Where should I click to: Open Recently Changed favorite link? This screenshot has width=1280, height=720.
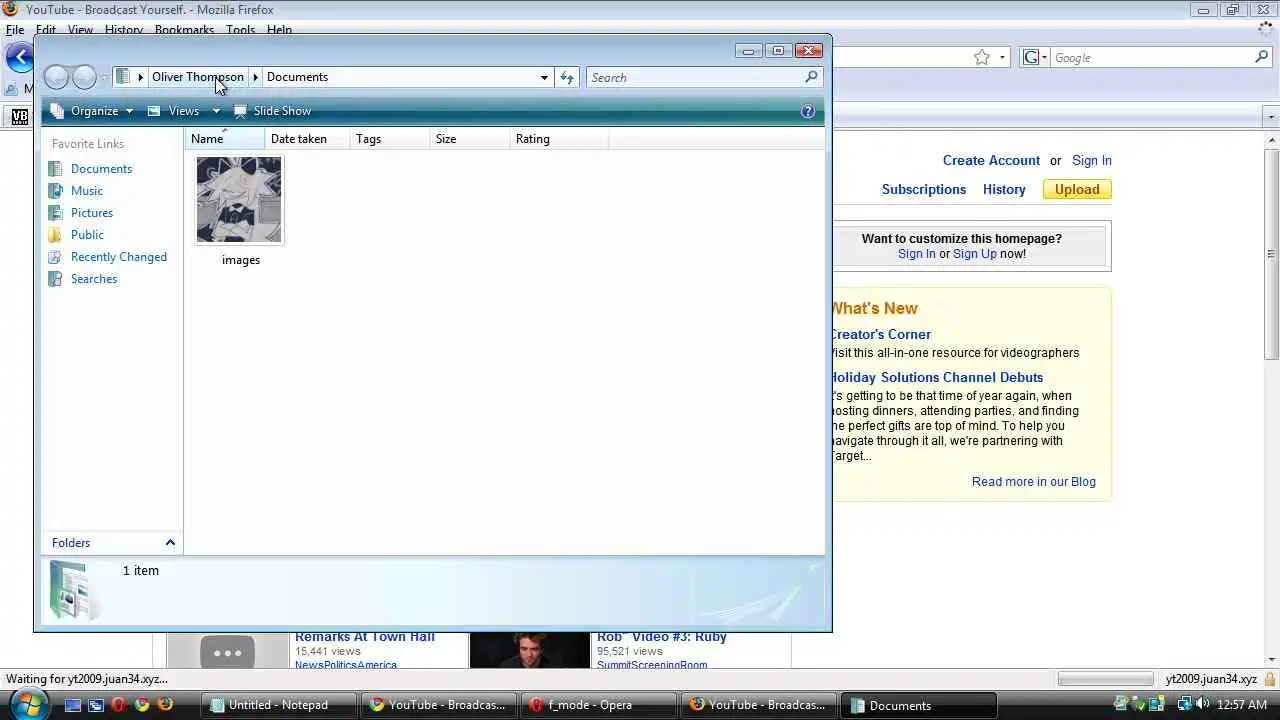119,257
